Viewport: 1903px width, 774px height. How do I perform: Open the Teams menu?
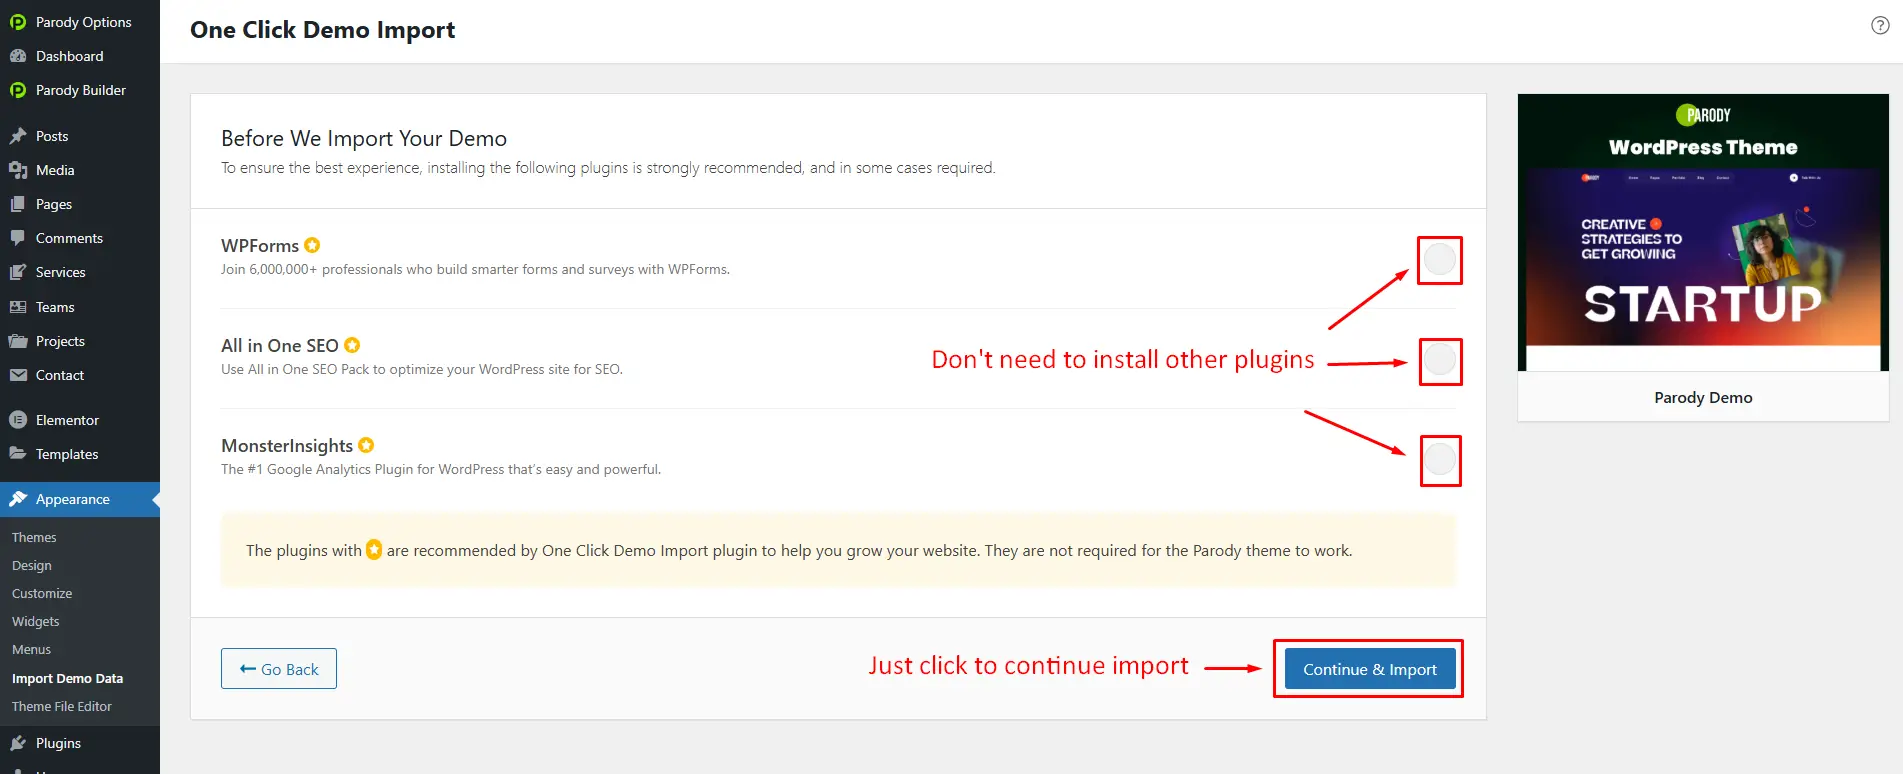(80, 307)
